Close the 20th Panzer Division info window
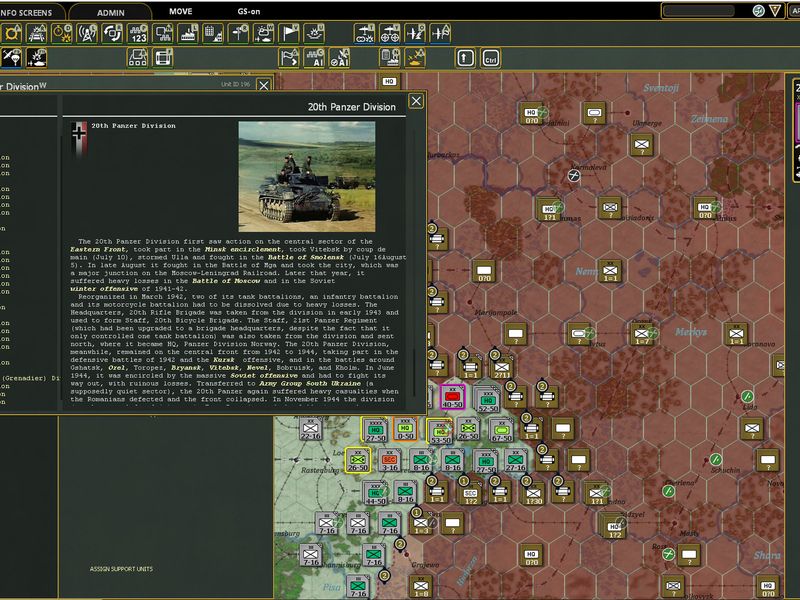The height and width of the screenshot is (600, 800). click(416, 101)
